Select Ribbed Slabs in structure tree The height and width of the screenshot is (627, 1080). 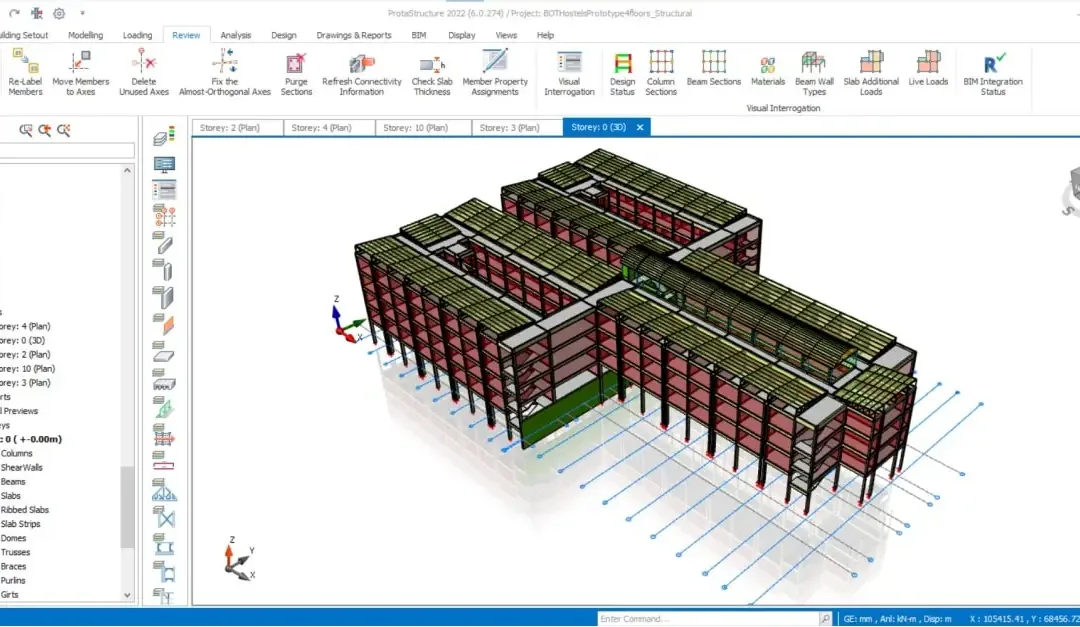[25, 510]
